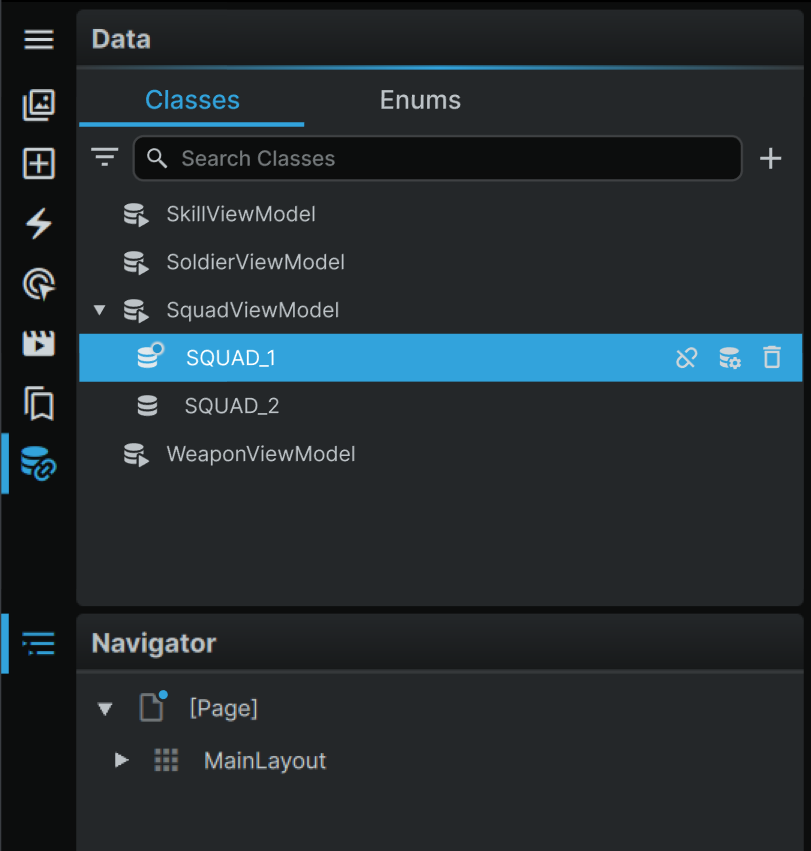Viewport: 811px width, 851px height.
Task: Click the Search Classes input field
Action: pyautogui.click(x=438, y=158)
